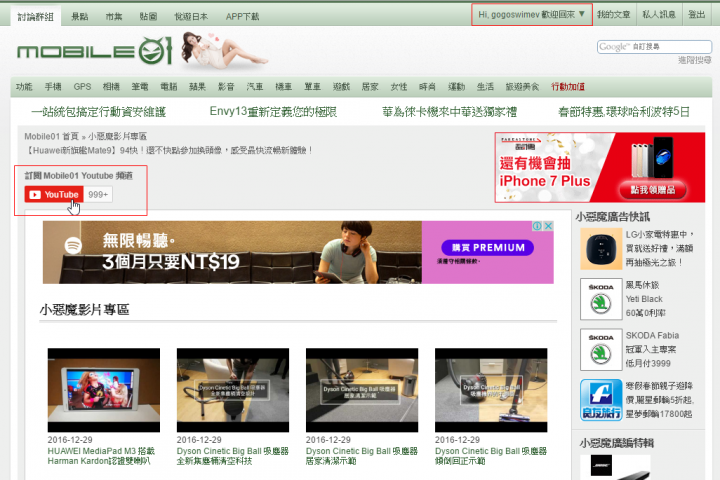Open the red 行動加值 menu

pos(568,87)
